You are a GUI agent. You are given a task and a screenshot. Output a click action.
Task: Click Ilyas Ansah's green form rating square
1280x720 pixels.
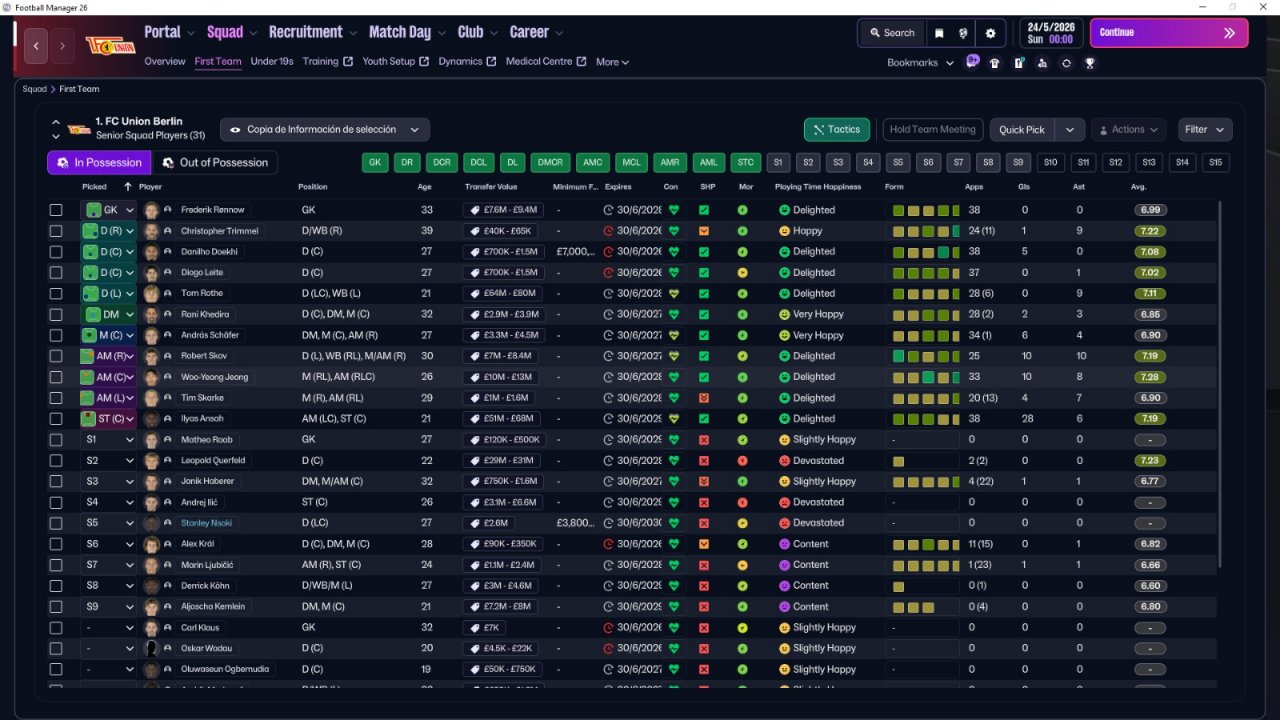tap(898, 419)
